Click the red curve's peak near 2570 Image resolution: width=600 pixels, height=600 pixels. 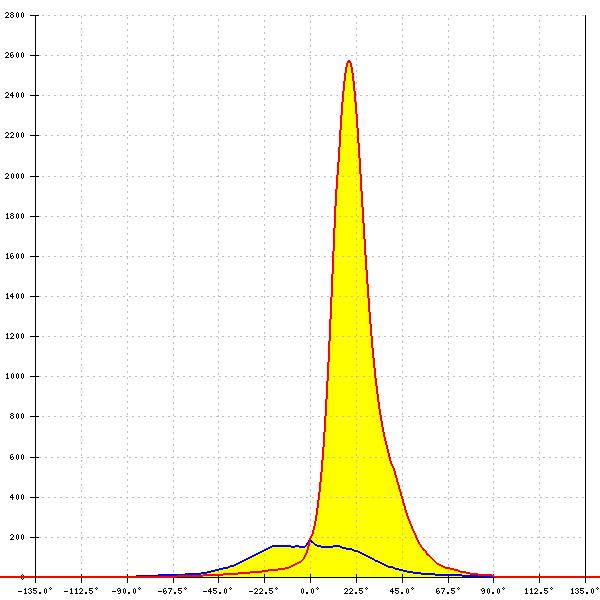click(349, 61)
